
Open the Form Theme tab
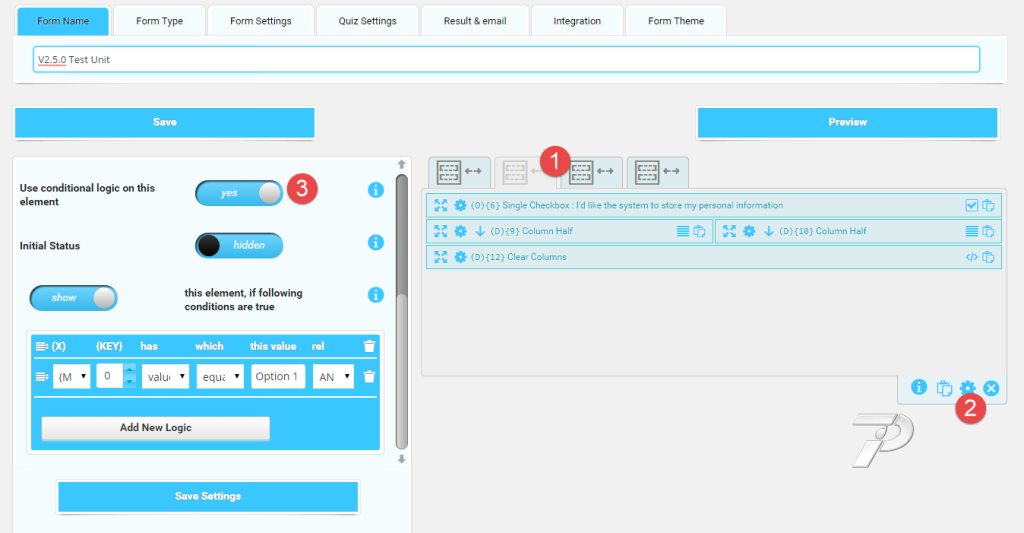click(675, 21)
